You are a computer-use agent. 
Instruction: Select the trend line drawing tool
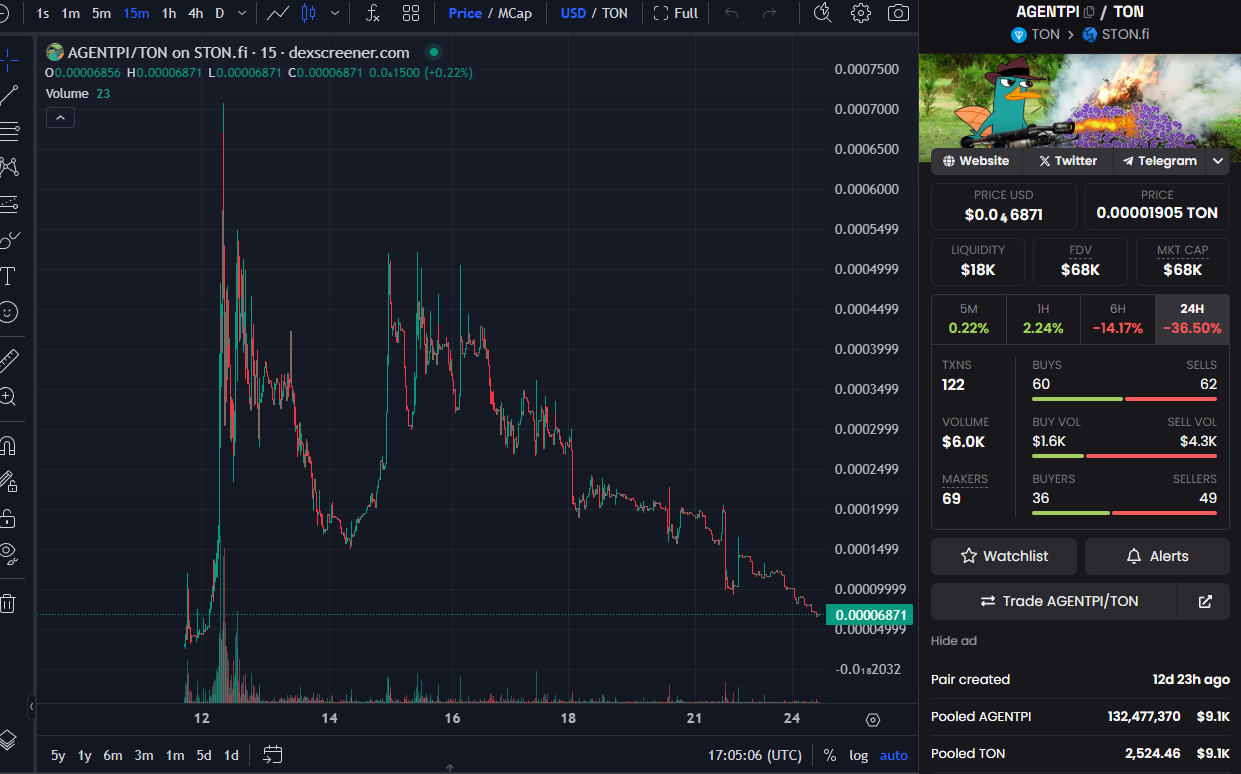(x=8, y=96)
